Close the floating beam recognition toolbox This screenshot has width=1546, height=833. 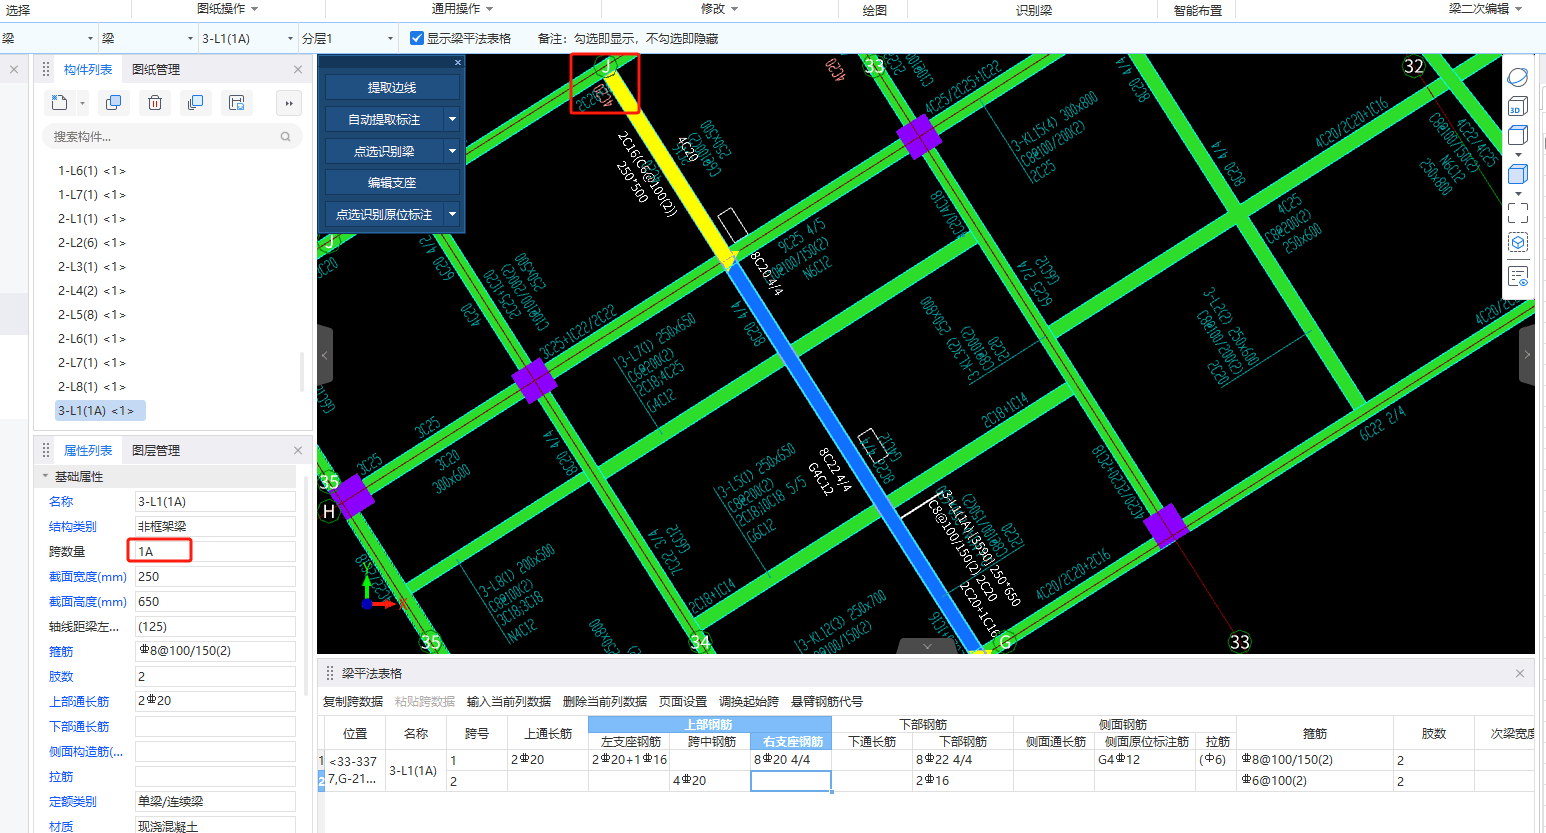pyautogui.click(x=458, y=62)
